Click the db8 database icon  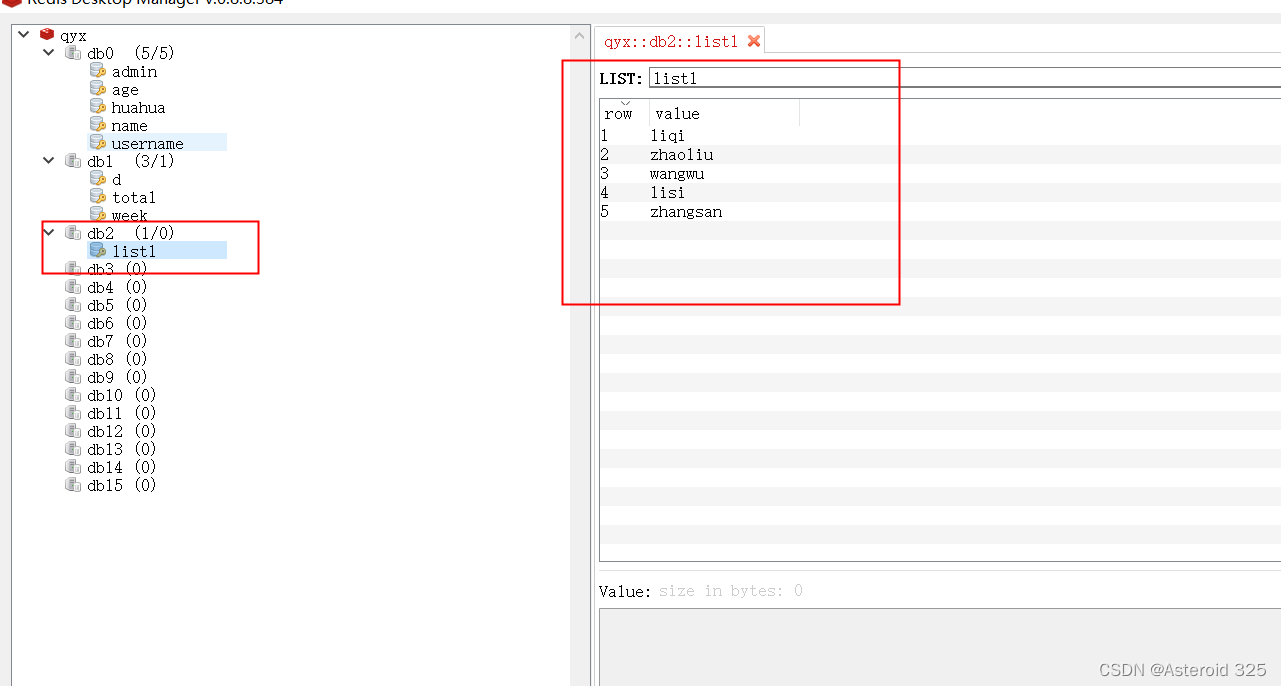click(x=73, y=359)
